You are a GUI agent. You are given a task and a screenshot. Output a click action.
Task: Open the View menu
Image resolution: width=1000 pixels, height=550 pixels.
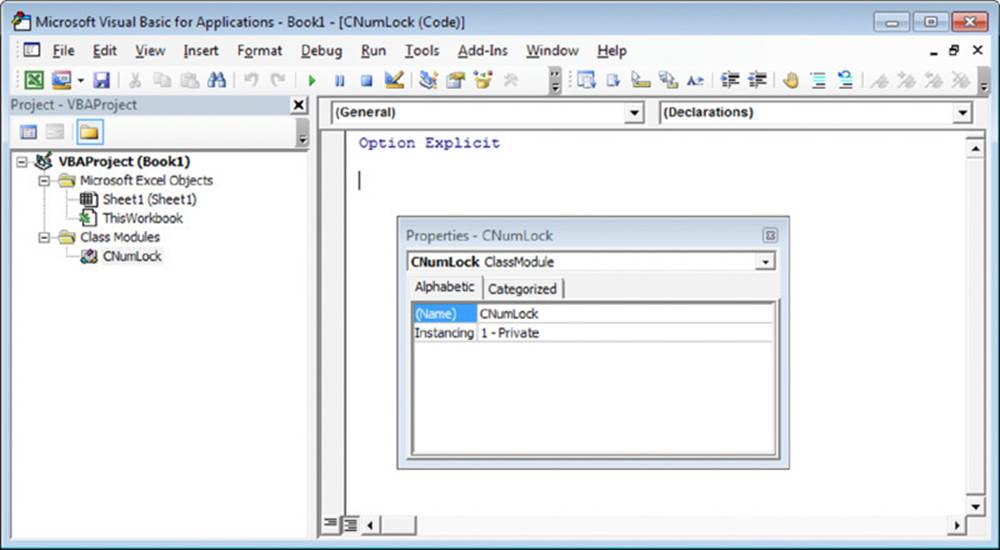[x=150, y=50]
